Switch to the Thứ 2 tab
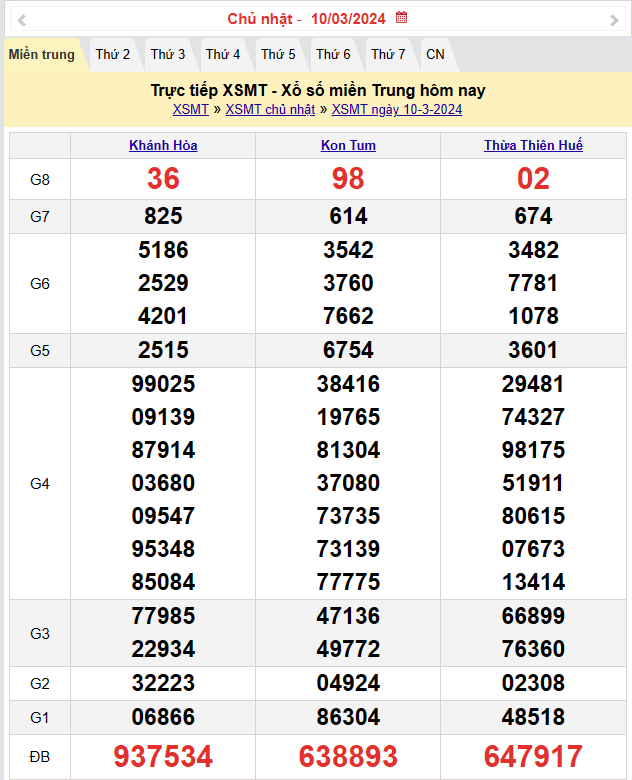Viewport: 632px width, 780px height. [113, 55]
